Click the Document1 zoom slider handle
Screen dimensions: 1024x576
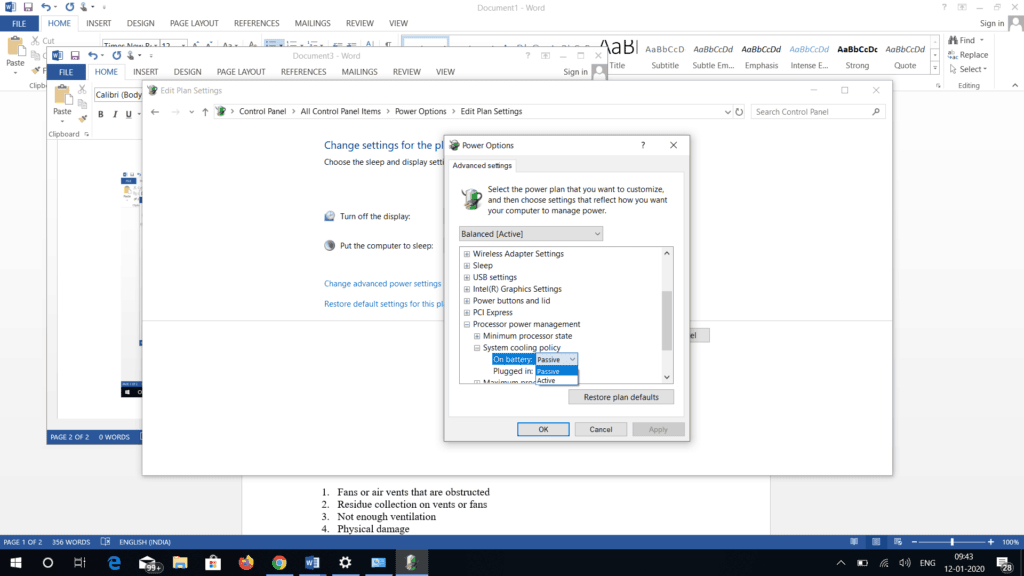[x=952, y=542]
